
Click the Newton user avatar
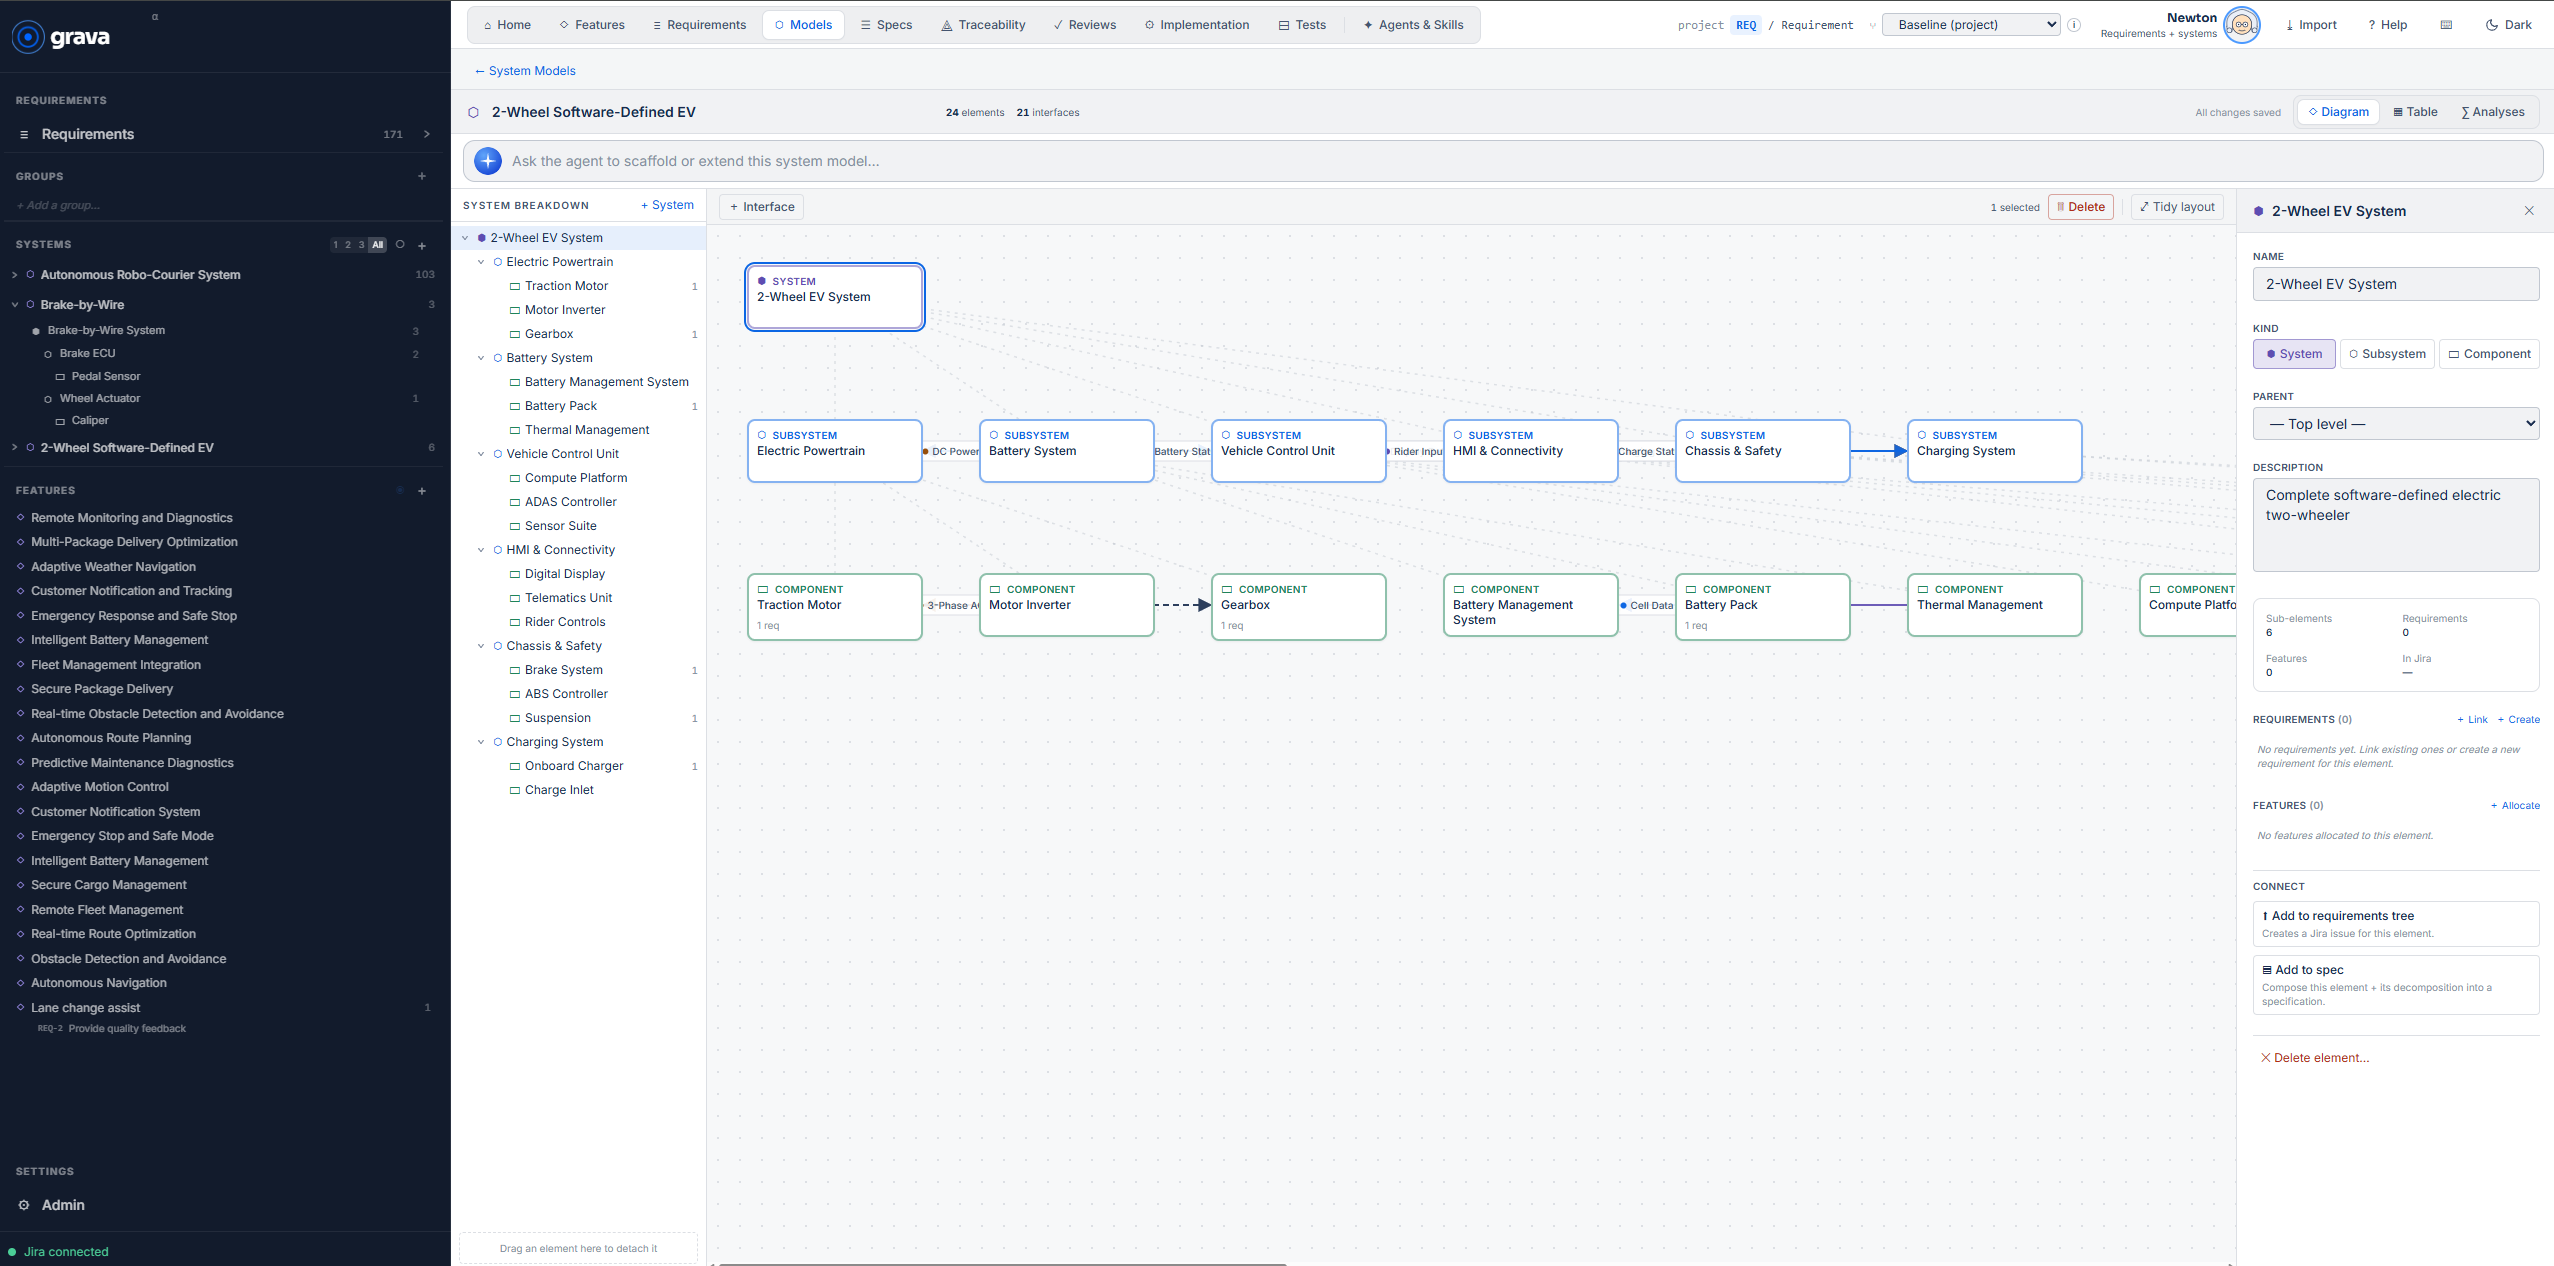2242,25
